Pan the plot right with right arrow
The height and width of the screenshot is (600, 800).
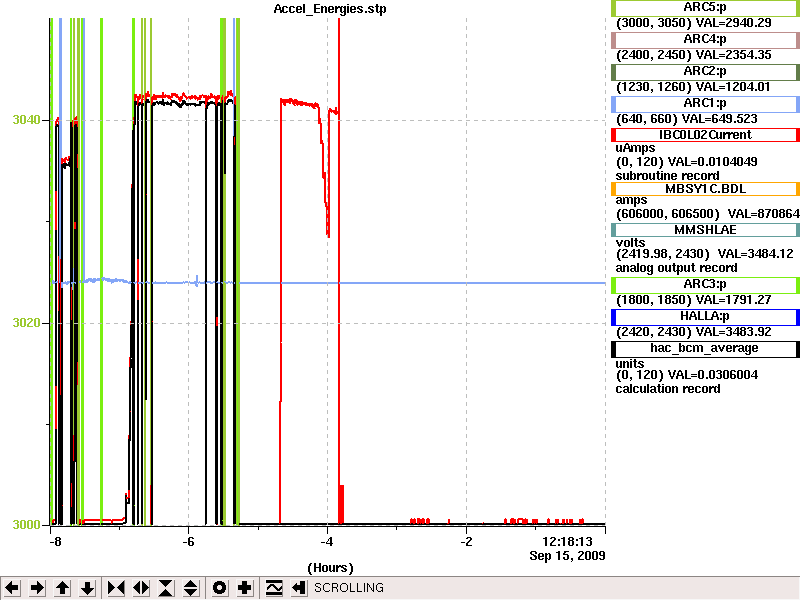tap(37, 588)
